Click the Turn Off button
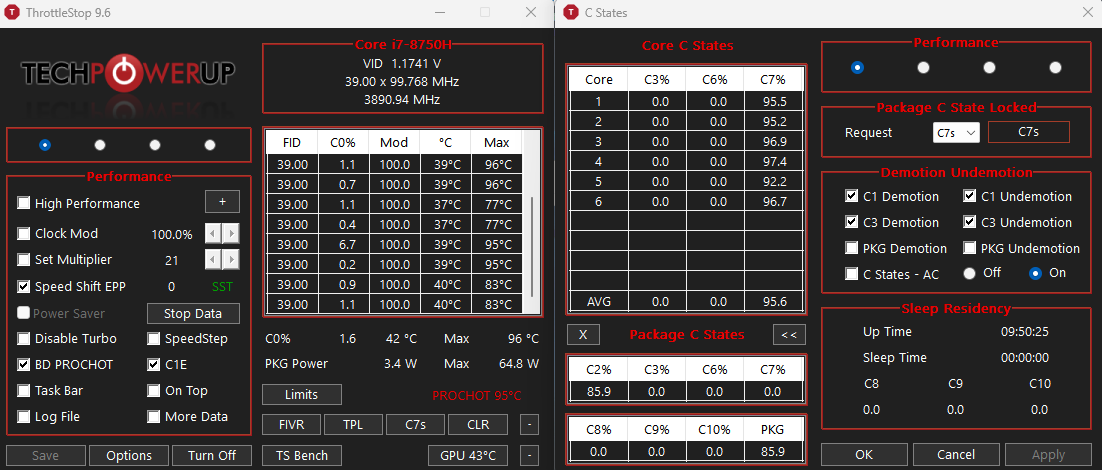The width and height of the screenshot is (1102, 470). click(212, 455)
